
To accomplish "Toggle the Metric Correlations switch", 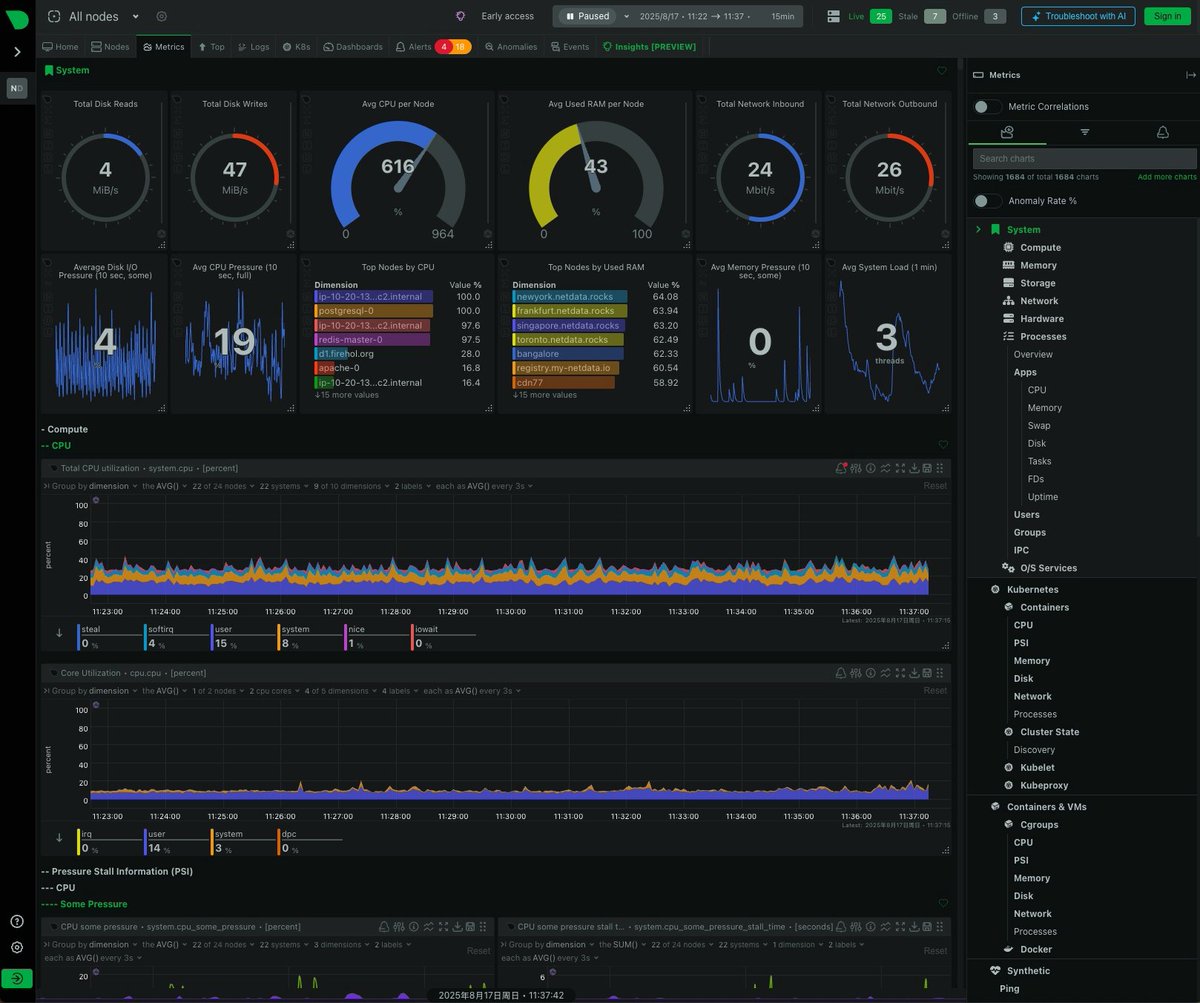I will pos(988,107).
